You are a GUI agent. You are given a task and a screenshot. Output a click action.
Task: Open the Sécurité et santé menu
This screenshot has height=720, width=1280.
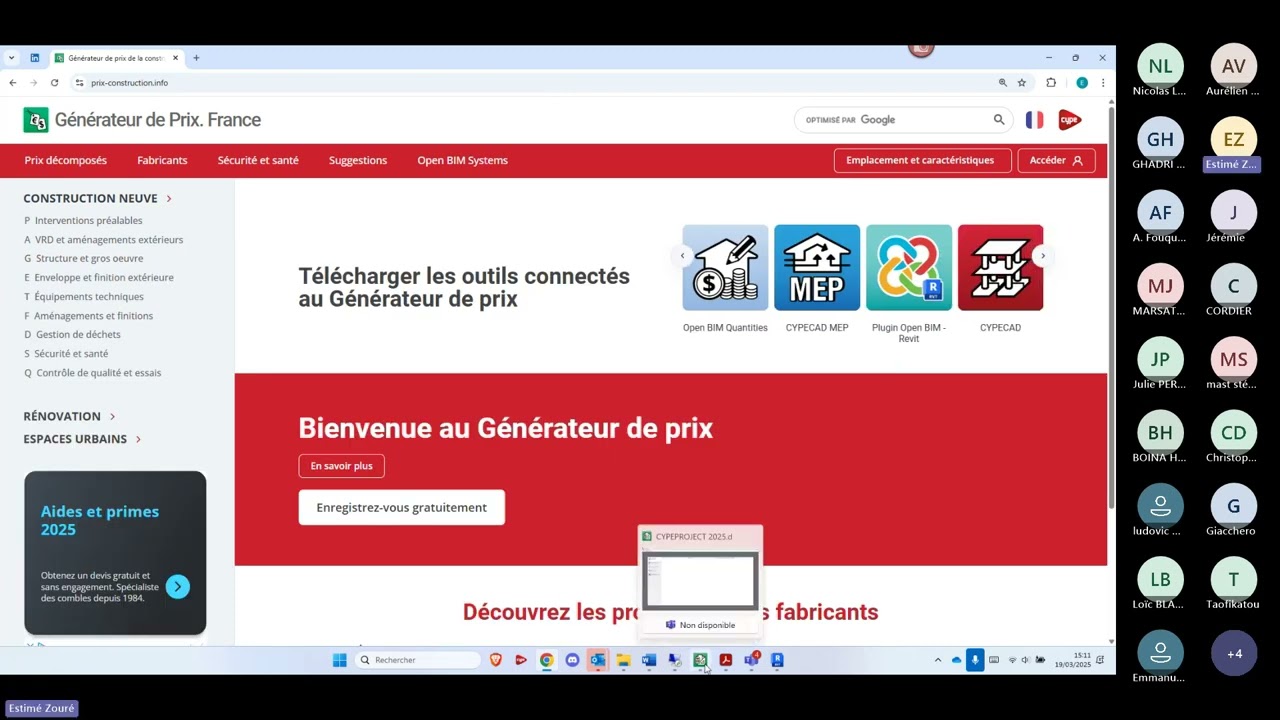258,160
